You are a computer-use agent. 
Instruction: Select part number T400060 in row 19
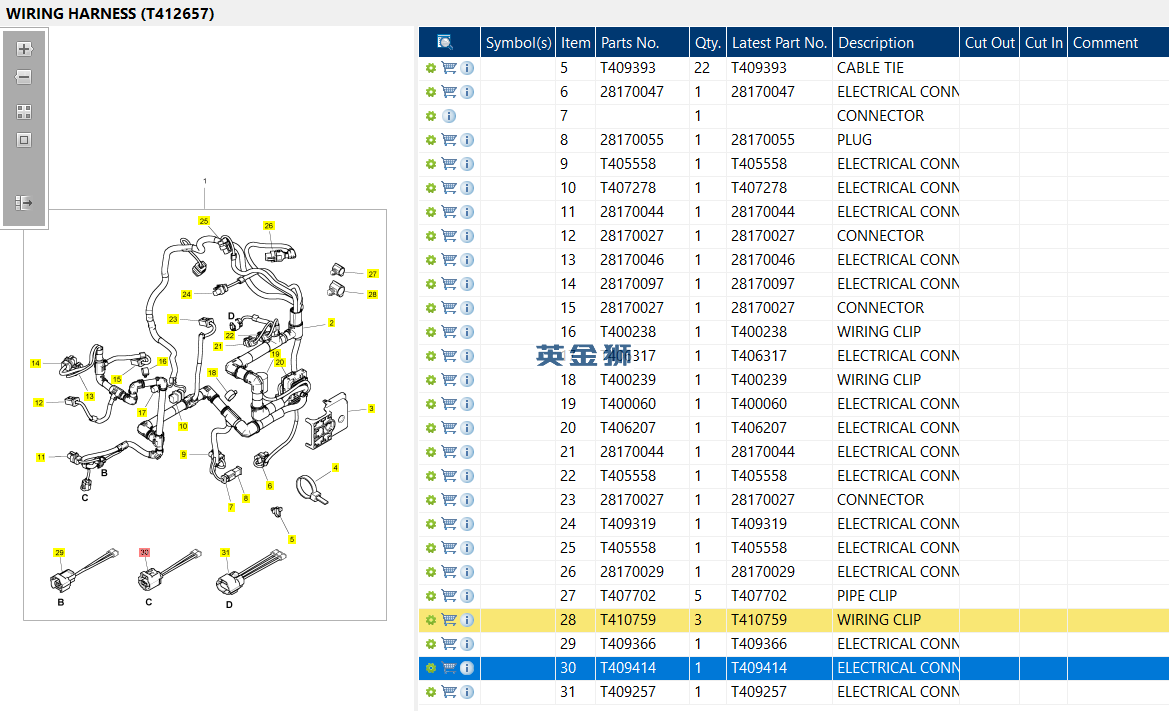tap(628, 404)
